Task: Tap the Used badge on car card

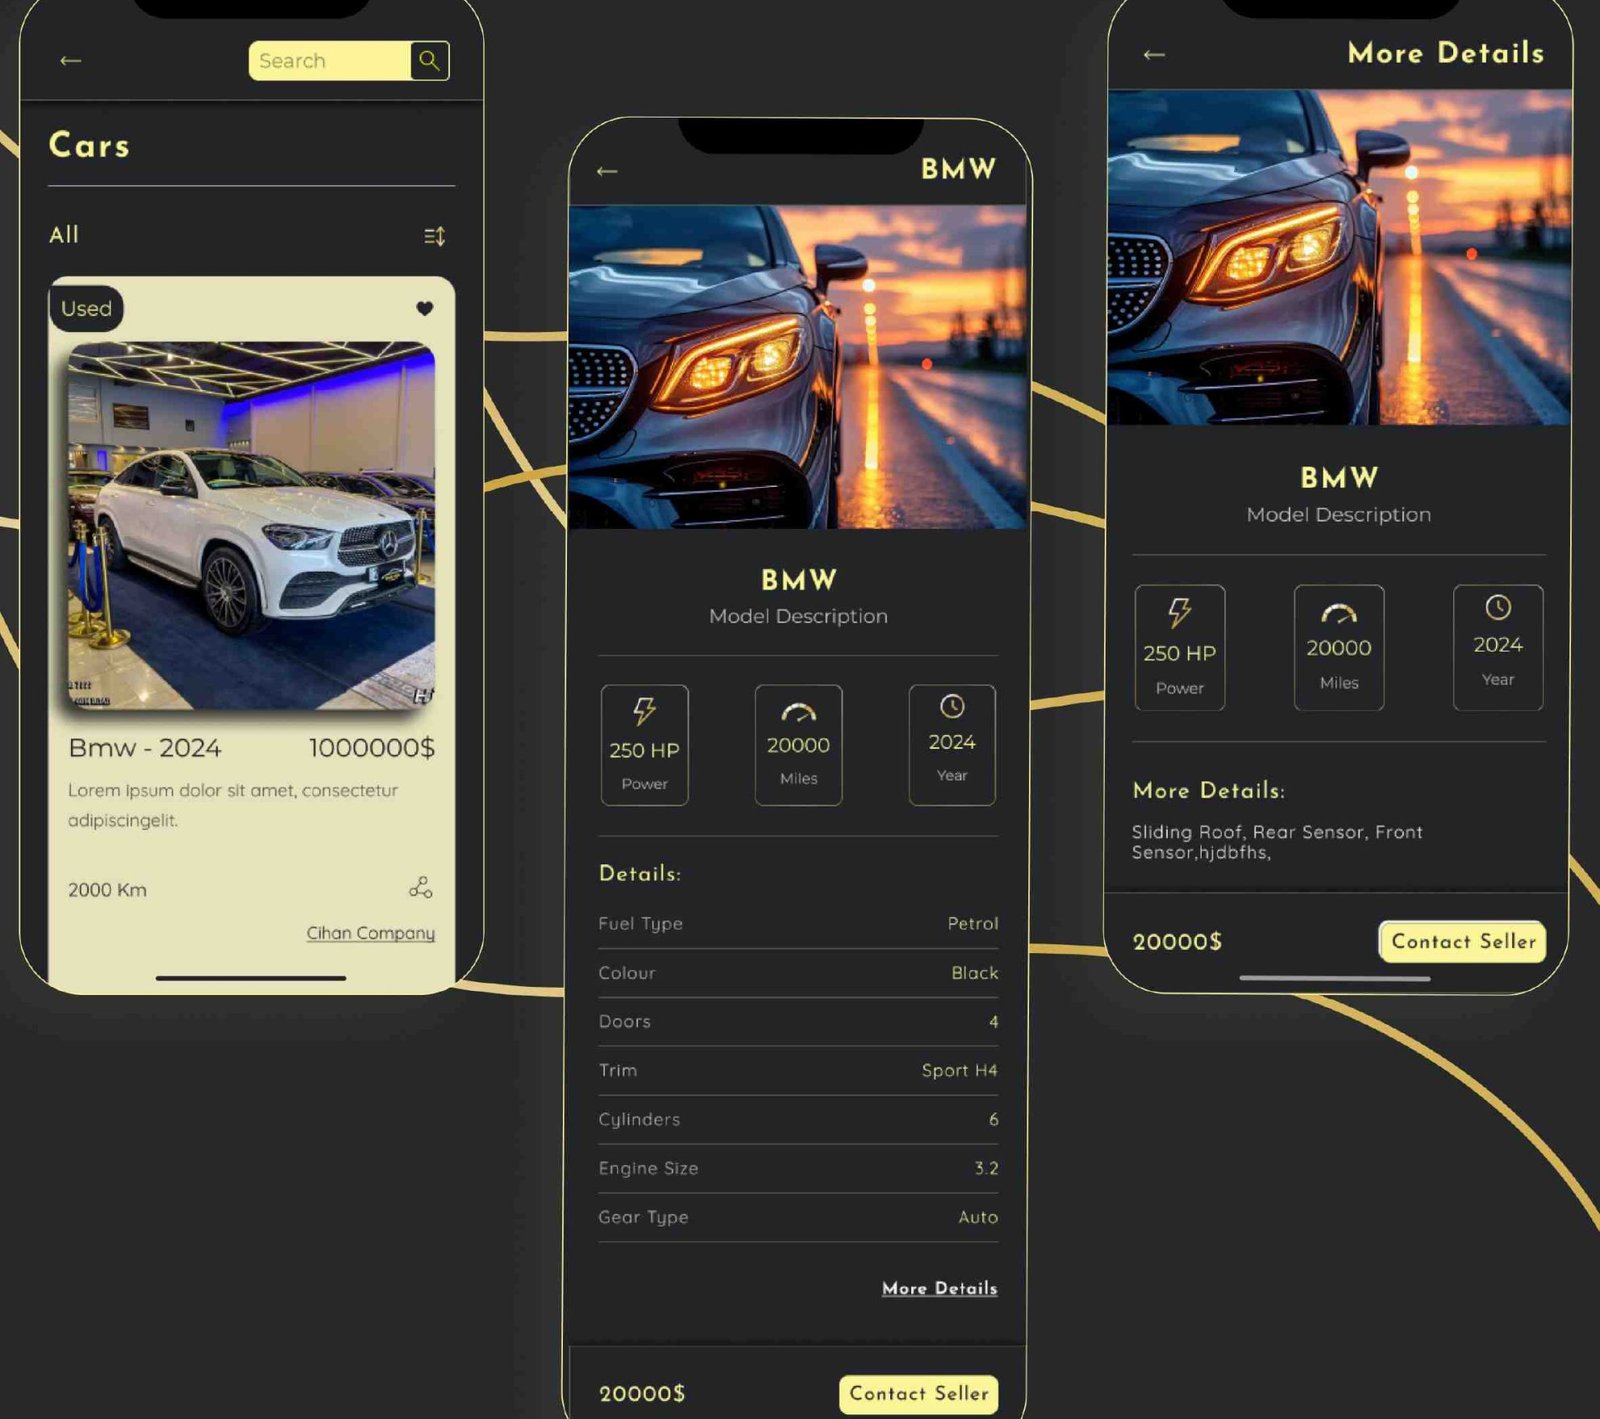Action: click(x=86, y=309)
